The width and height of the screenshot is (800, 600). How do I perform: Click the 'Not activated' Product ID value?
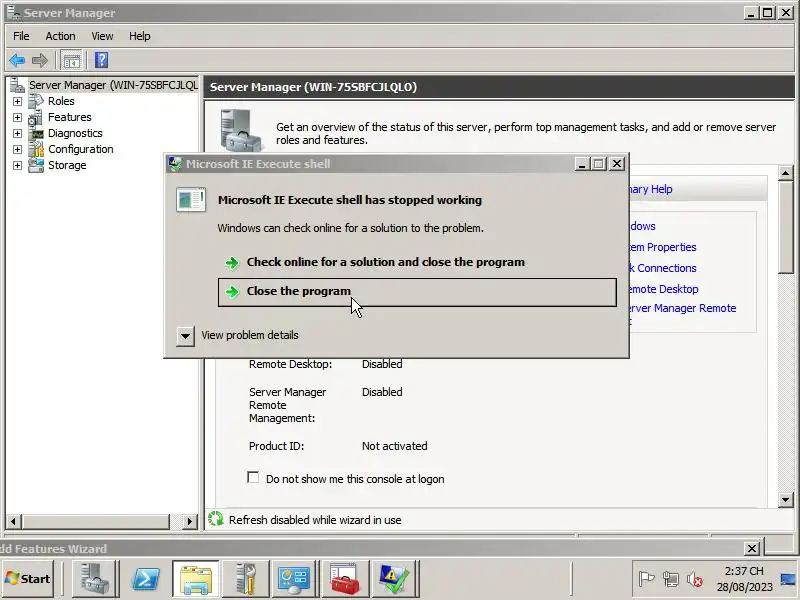[x=394, y=446]
